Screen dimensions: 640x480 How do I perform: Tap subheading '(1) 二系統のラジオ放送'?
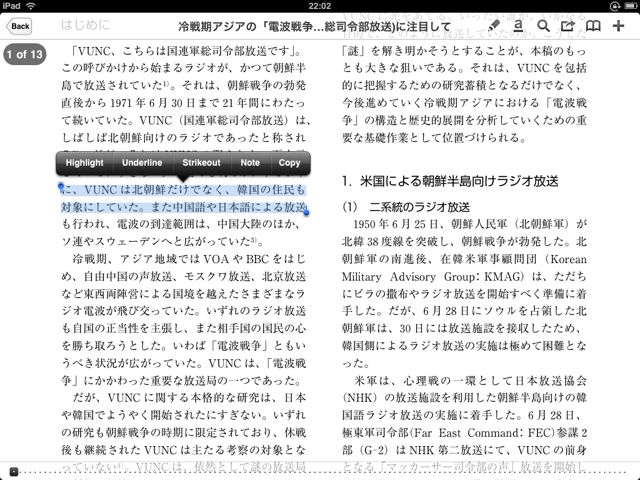pos(406,207)
